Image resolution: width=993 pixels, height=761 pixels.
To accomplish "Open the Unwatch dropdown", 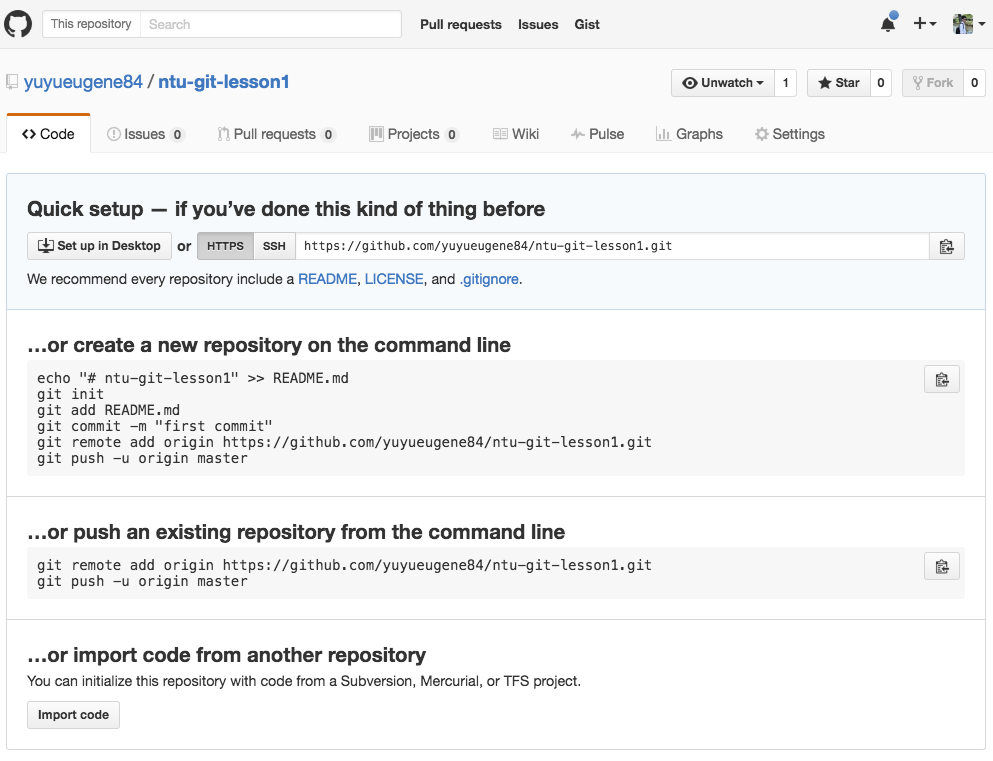I will (723, 83).
